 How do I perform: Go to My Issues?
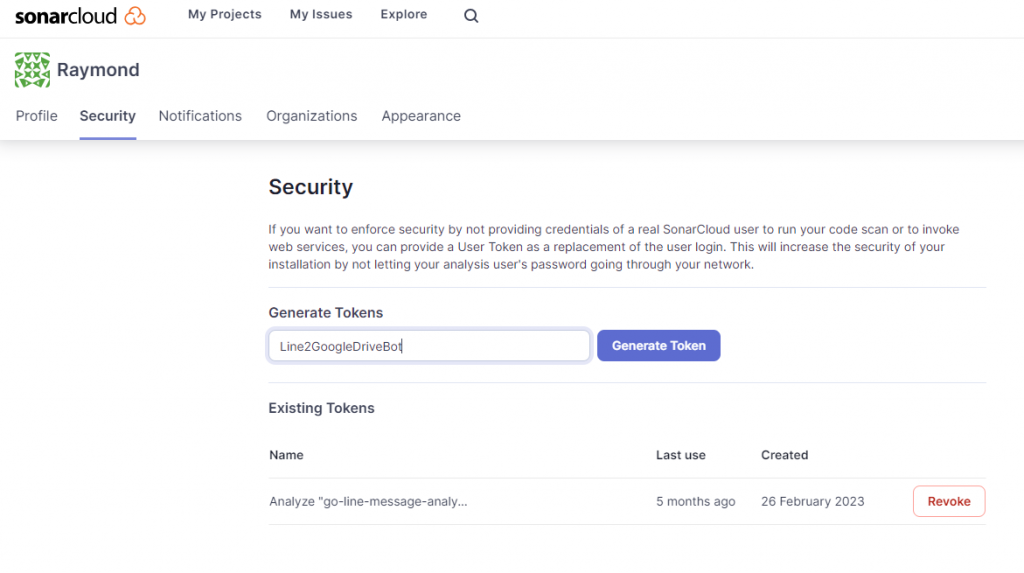point(321,15)
